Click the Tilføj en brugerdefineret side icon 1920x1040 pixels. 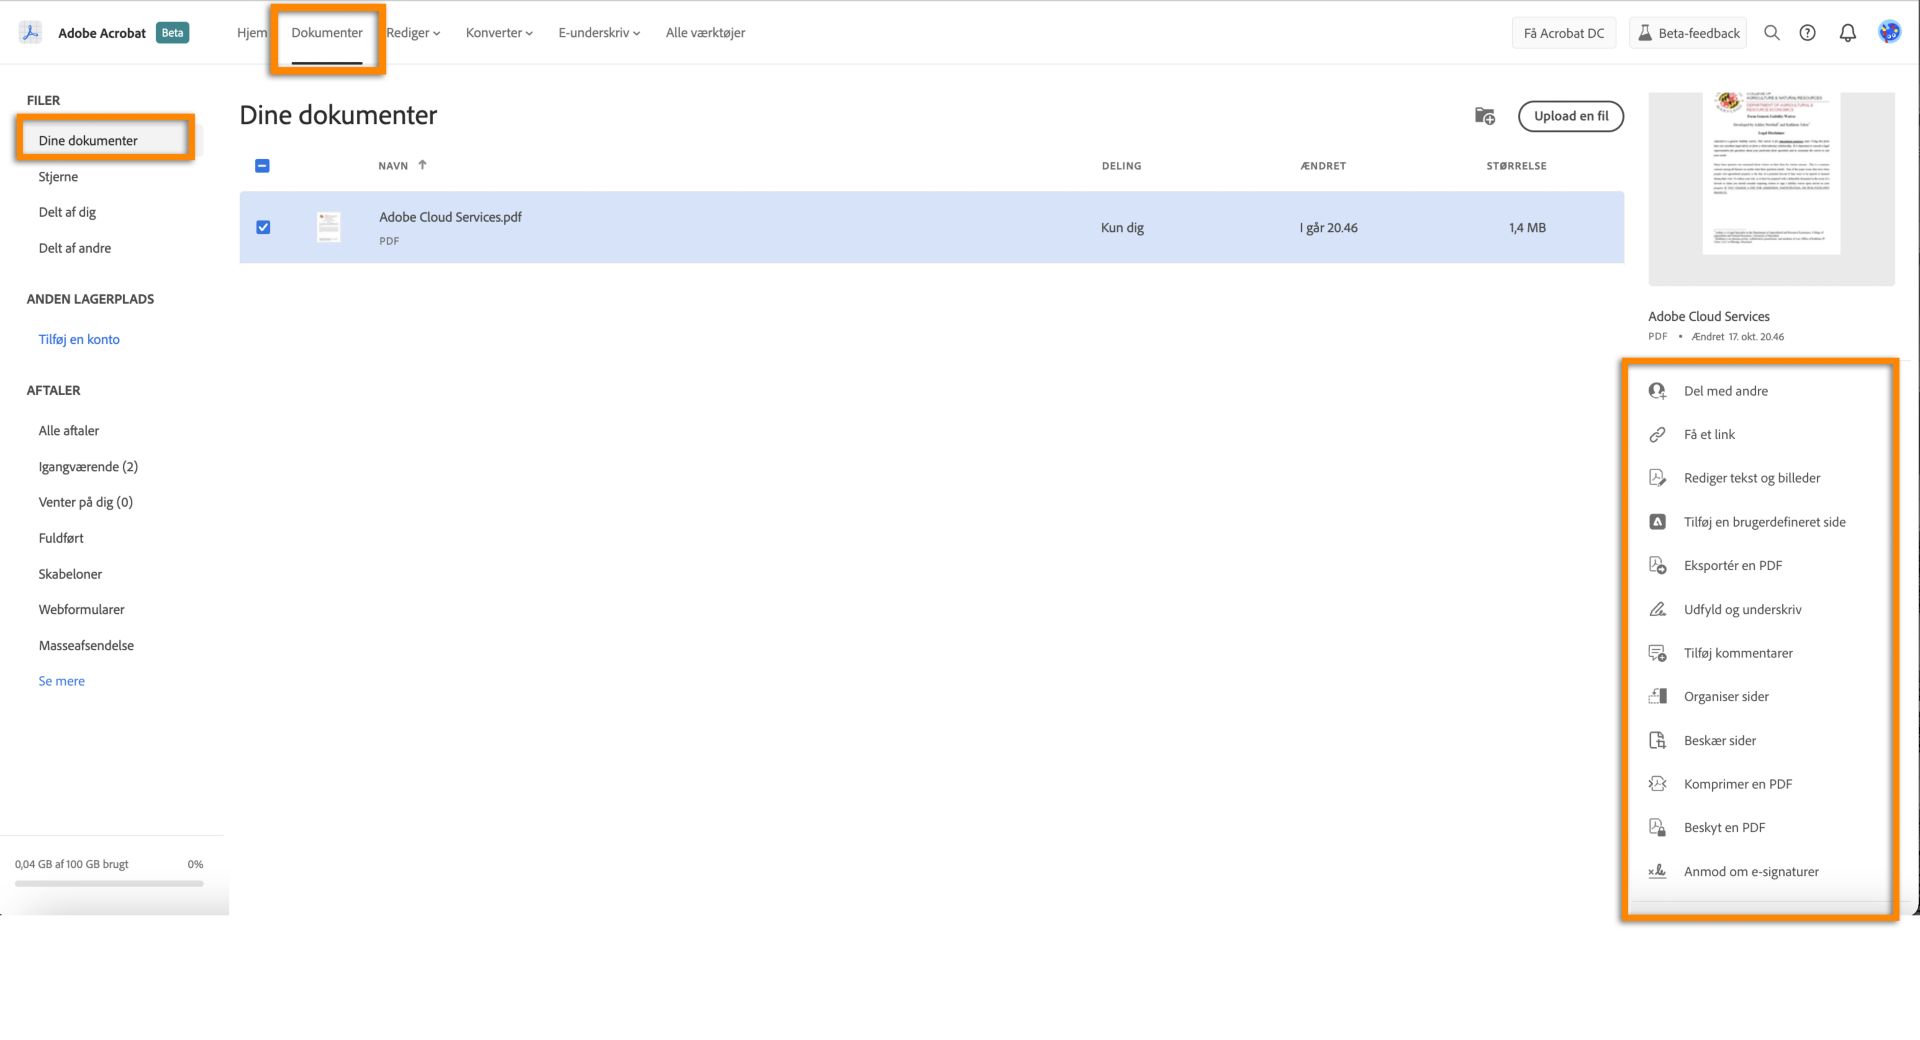(1657, 522)
